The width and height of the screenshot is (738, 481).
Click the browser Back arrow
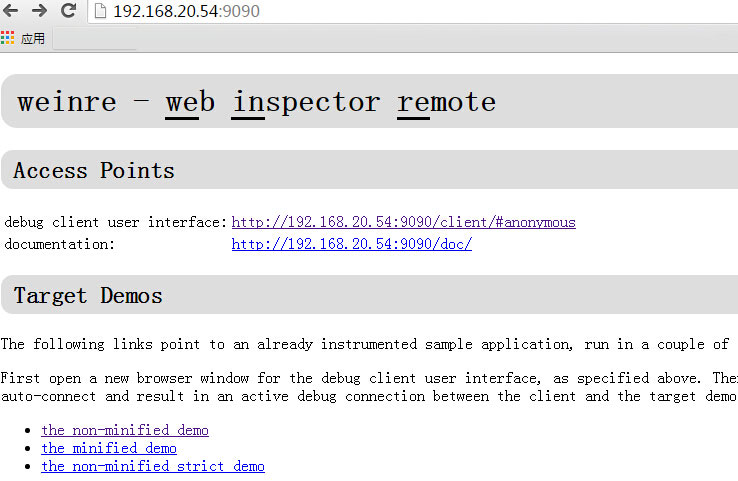click(10, 10)
